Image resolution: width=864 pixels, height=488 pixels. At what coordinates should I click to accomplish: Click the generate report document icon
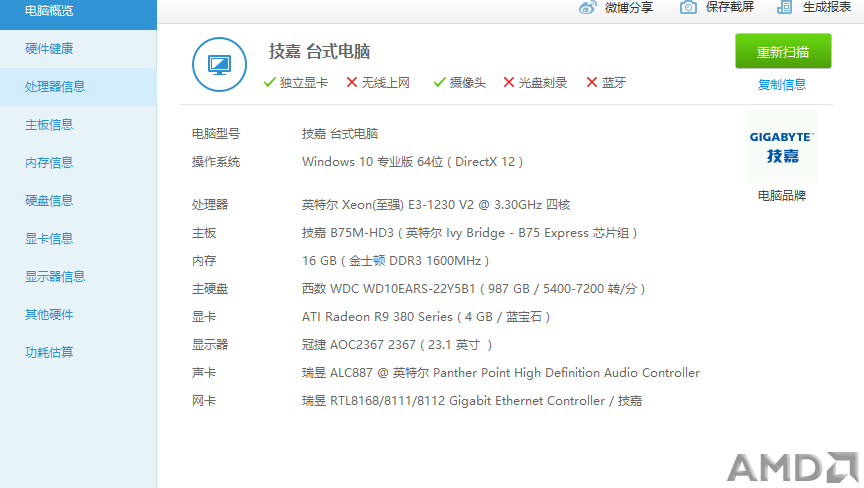coord(785,7)
